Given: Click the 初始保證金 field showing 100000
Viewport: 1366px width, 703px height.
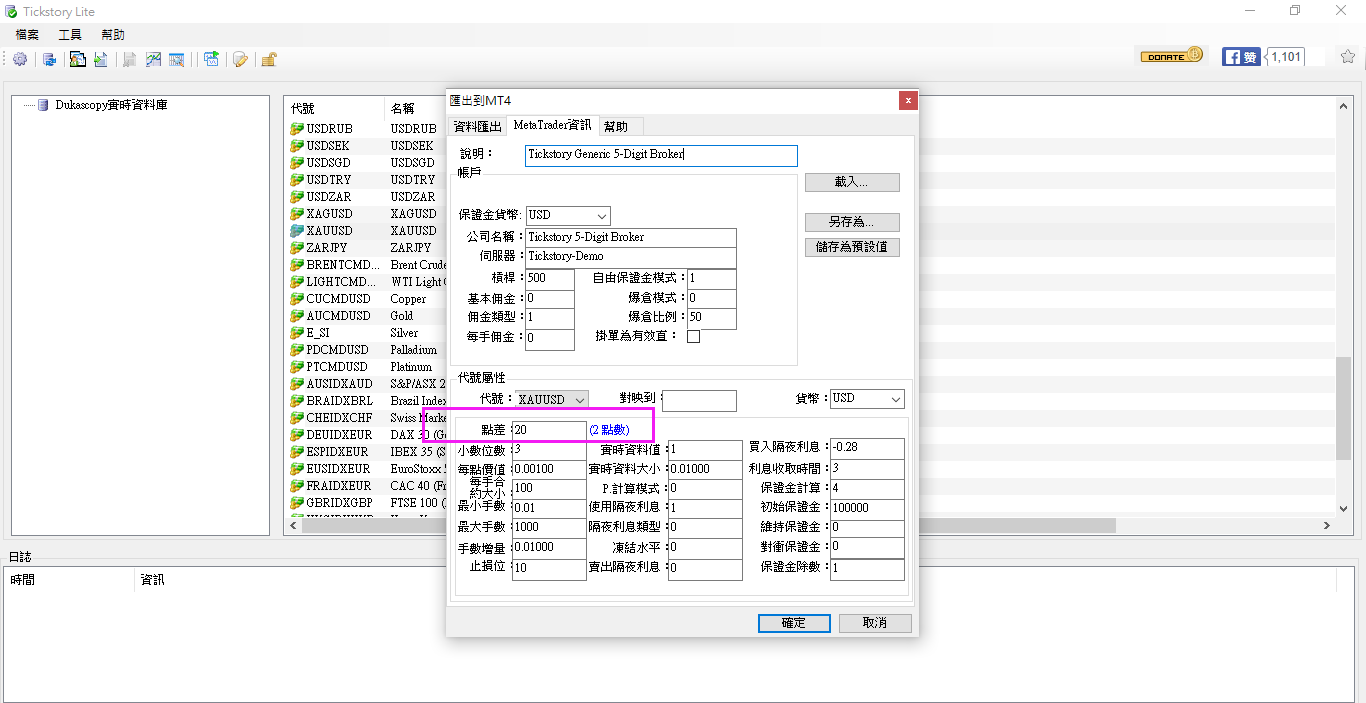Looking at the screenshot, I should (x=867, y=509).
